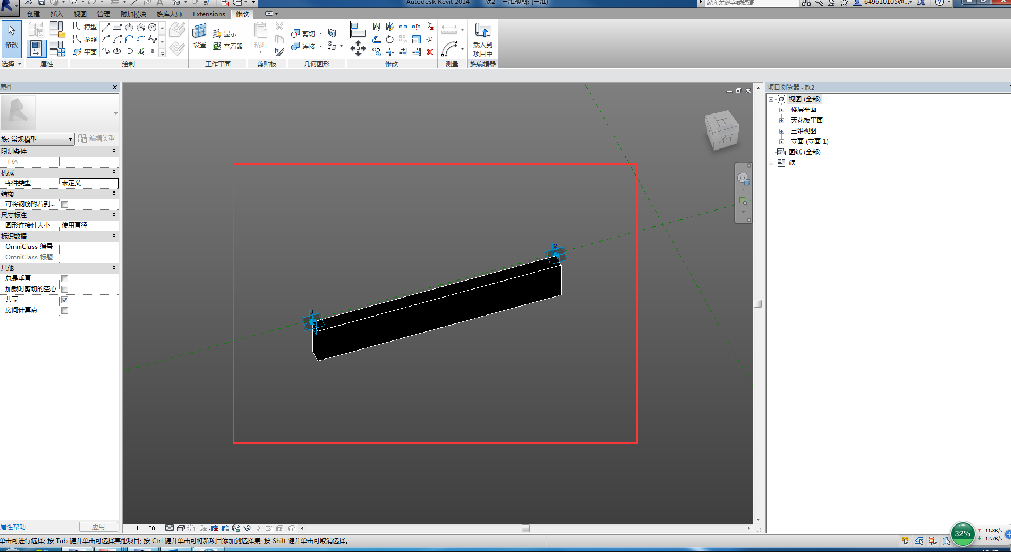Viewport: 1011px width, 552px height.
Task: Open the Revit application menu logo
Action: click(x=8, y=7)
